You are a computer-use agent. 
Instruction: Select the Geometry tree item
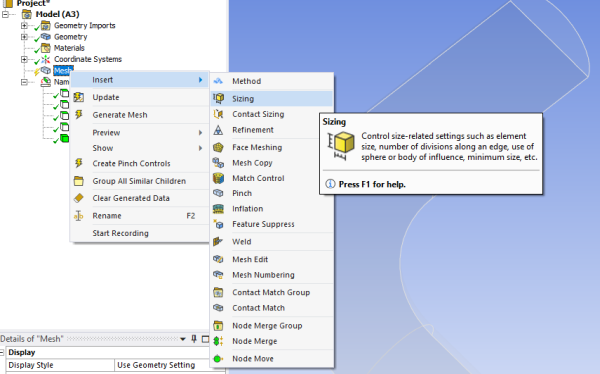[x=70, y=37]
